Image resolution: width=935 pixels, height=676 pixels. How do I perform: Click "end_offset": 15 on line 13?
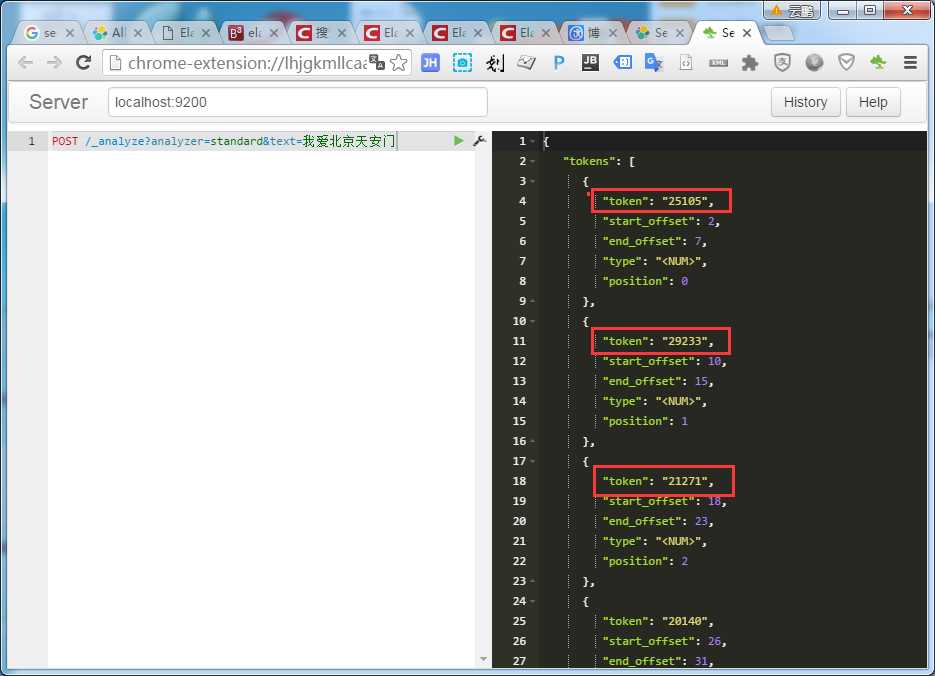[x=657, y=381]
